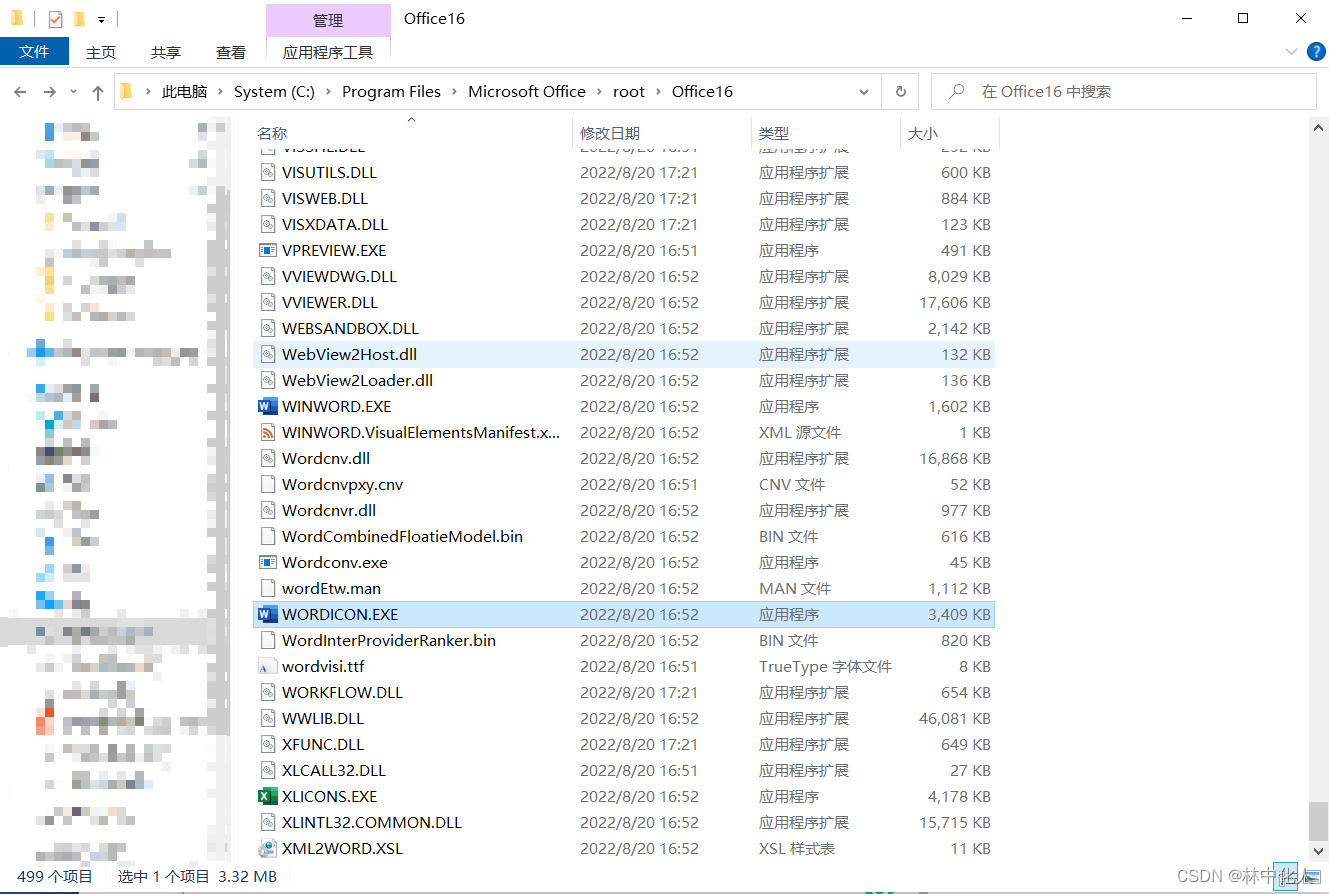
Task: Navigate to Program Files in address bar
Action: 391,91
